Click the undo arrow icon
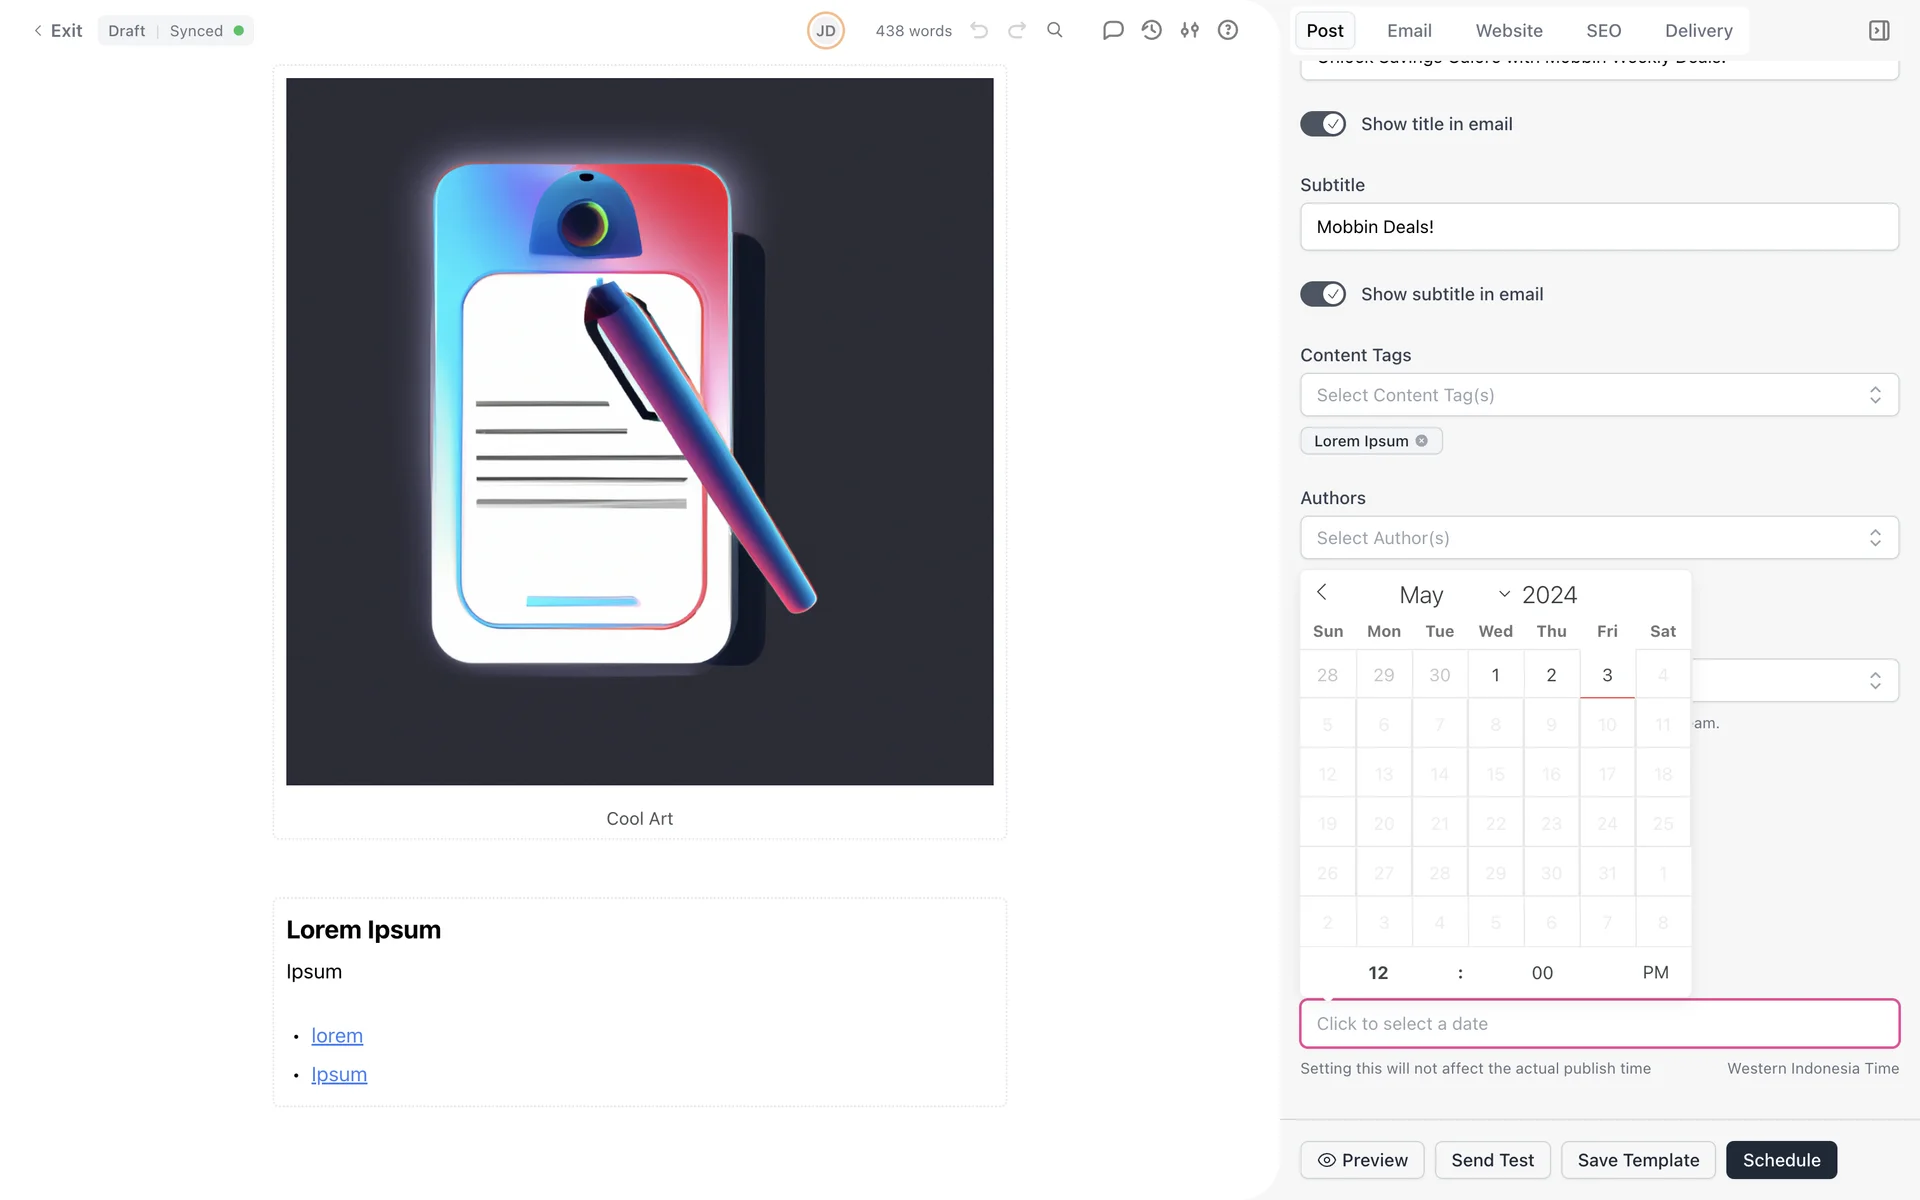The height and width of the screenshot is (1200, 1920). 979,30
